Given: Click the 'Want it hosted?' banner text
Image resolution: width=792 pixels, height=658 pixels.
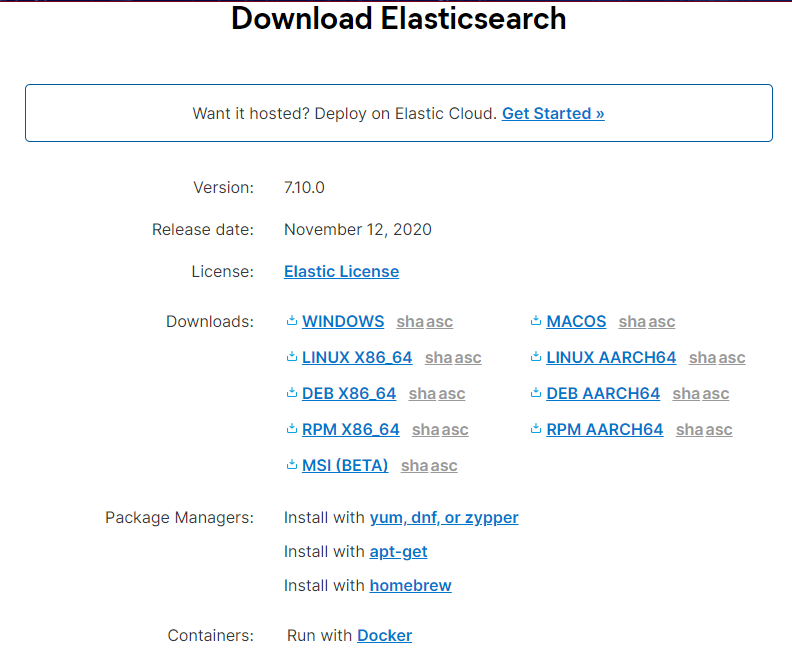Looking at the screenshot, I should (x=344, y=114).
